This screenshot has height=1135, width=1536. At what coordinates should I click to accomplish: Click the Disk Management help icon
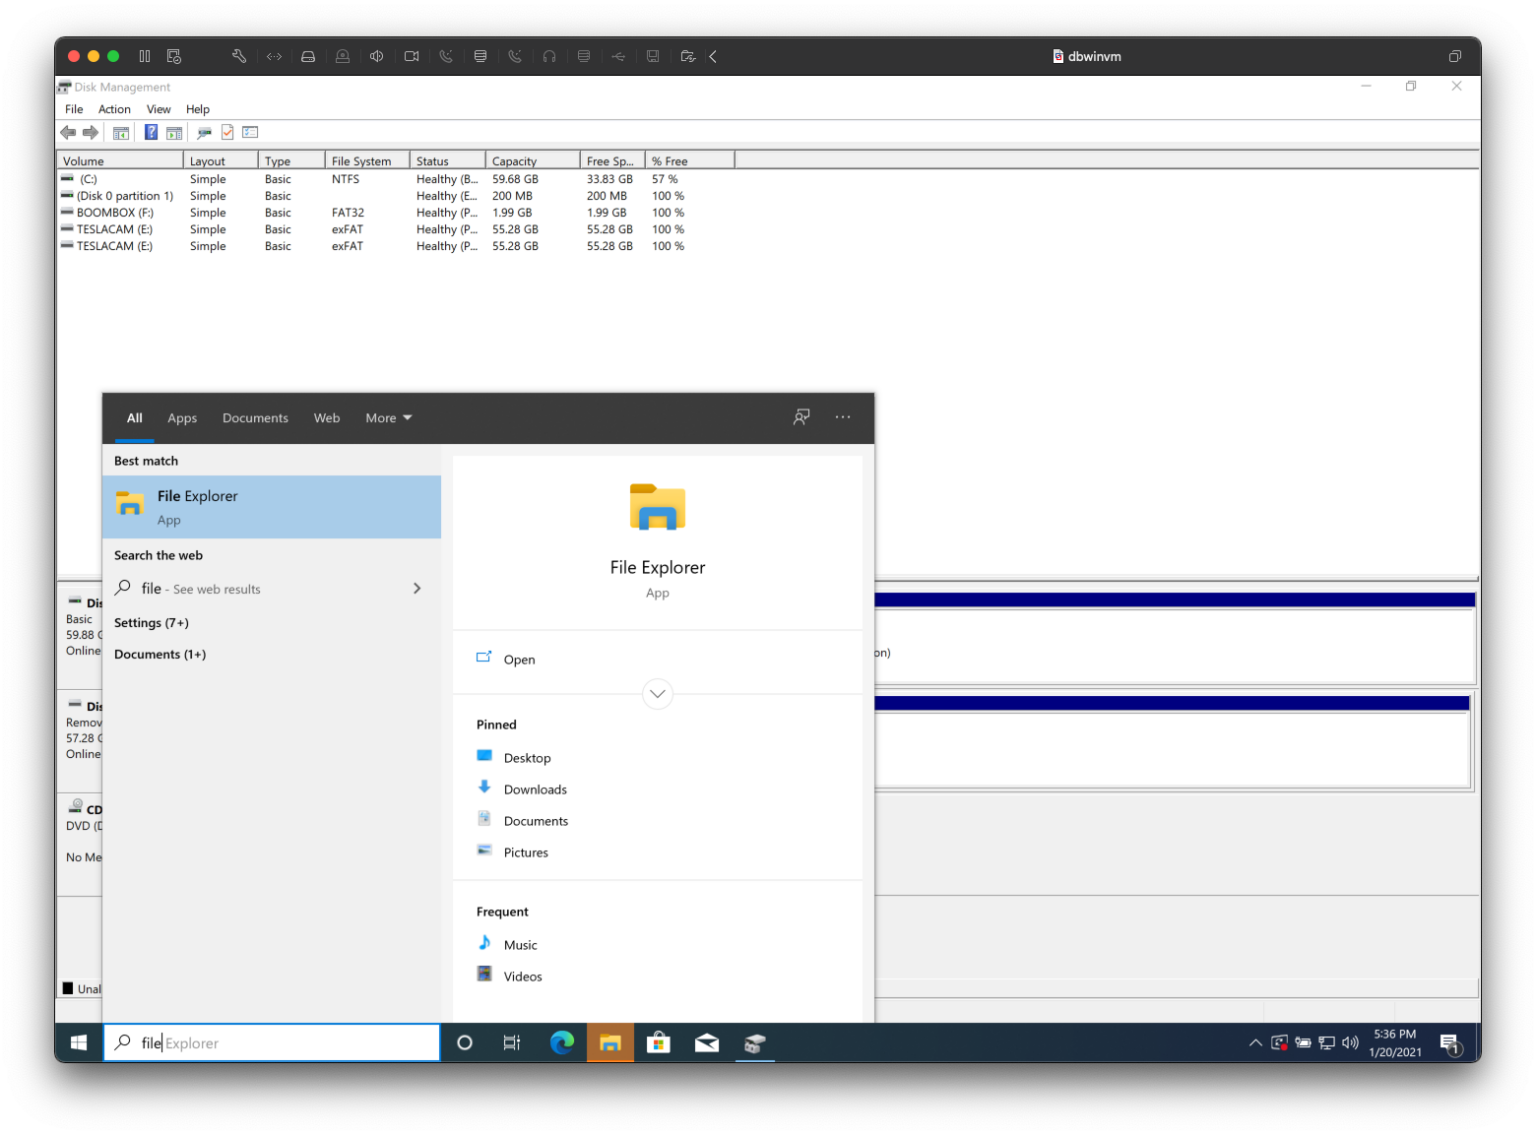[x=150, y=132]
